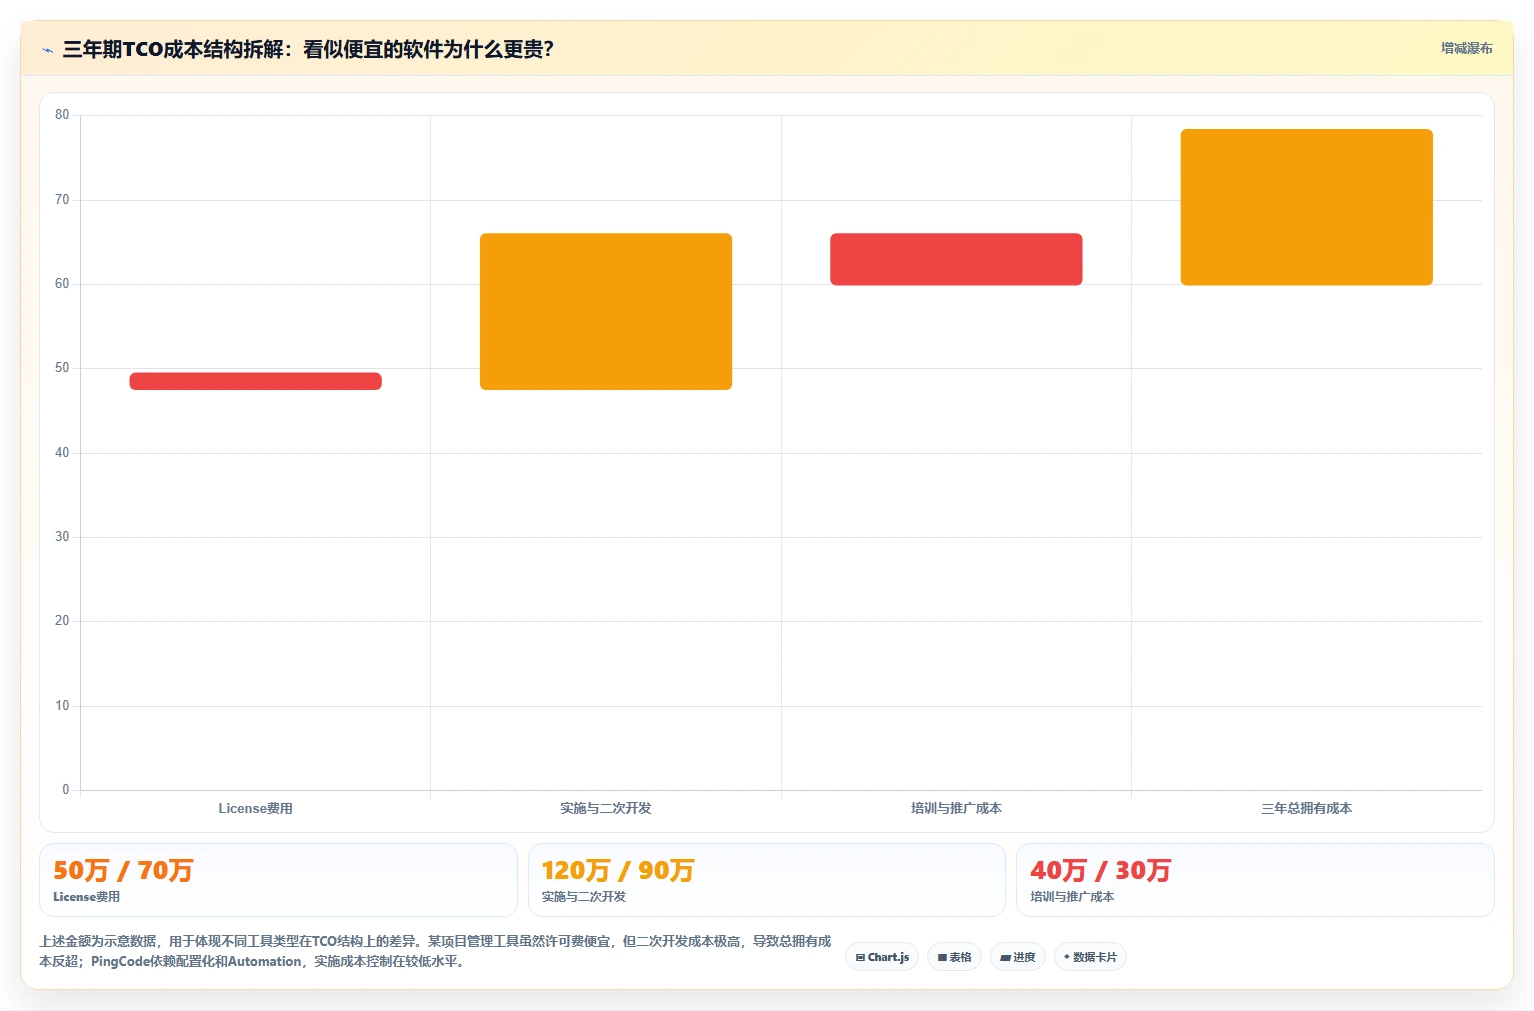Image resolution: width=1534 pixels, height=1011 pixels.
Task: Select the orange 三年总拥有成本 bar
Action: (x=1306, y=207)
